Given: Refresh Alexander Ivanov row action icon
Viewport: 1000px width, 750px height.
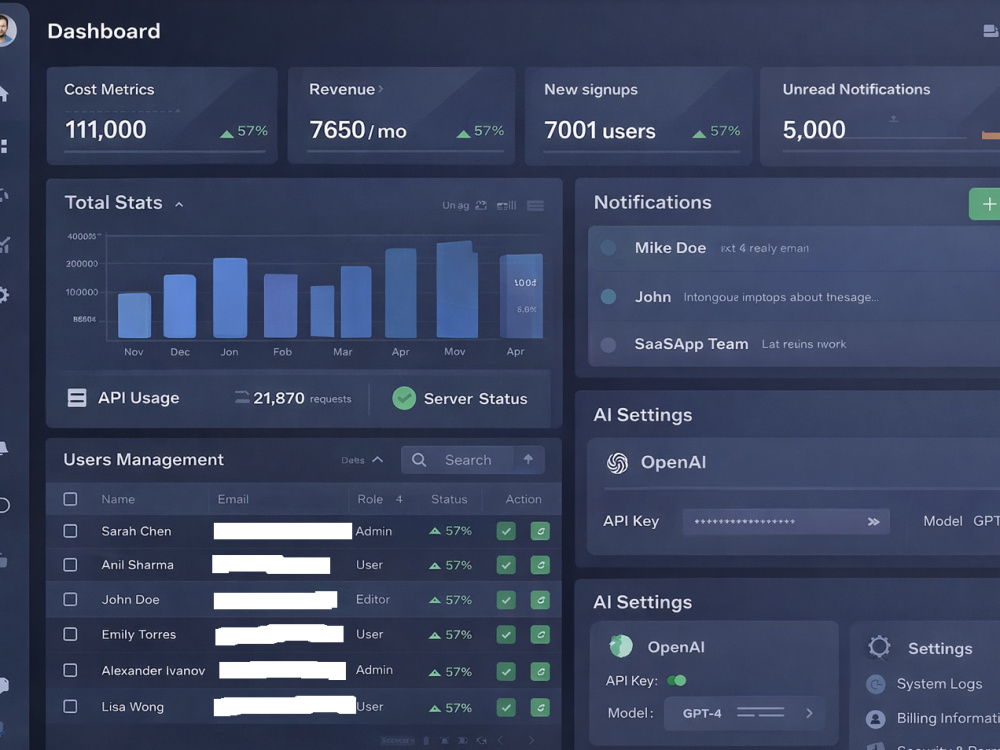Looking at the screenshot, I should pos(540,672).
